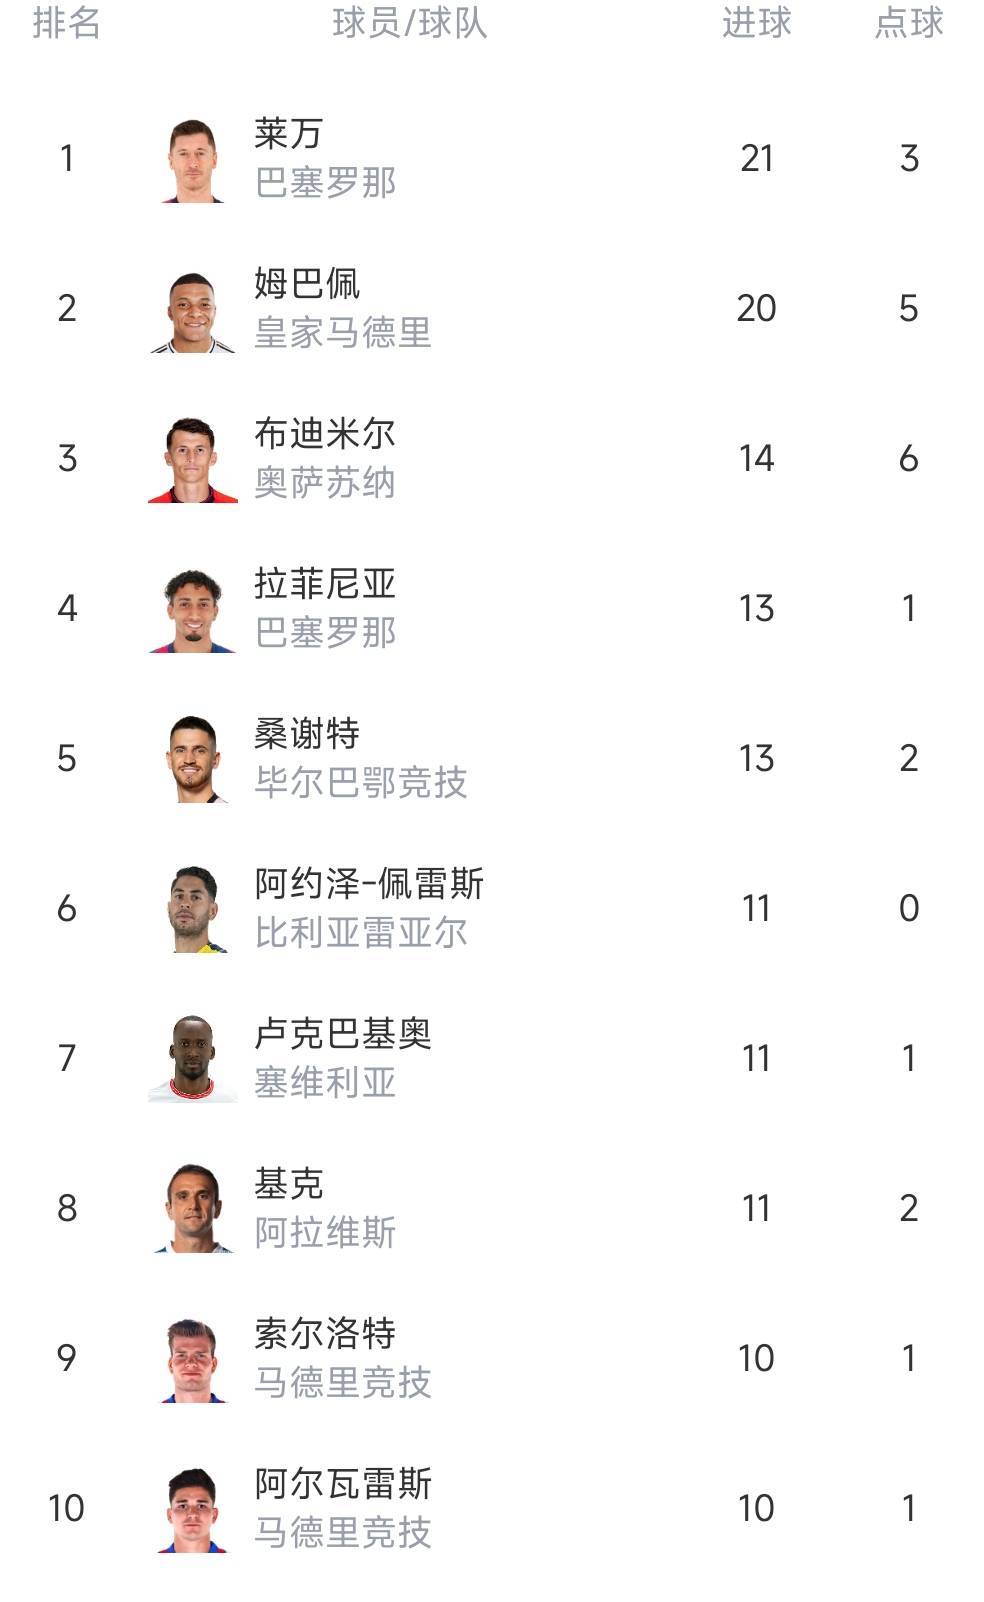This screenshot has width=984, height=1602.
Task: Open the 阿约泽-佩雷斯 avatar
Action: (x=193, y=910)
